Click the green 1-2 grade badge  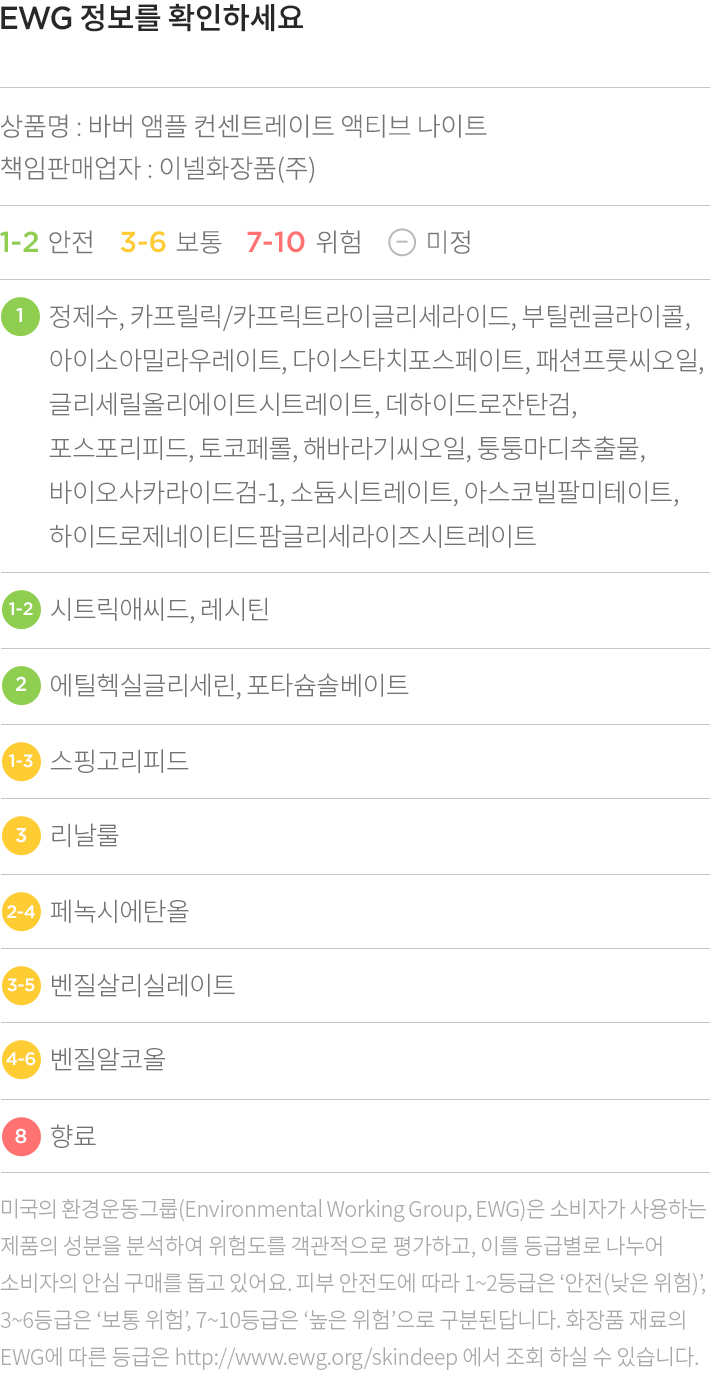(20, 609)
